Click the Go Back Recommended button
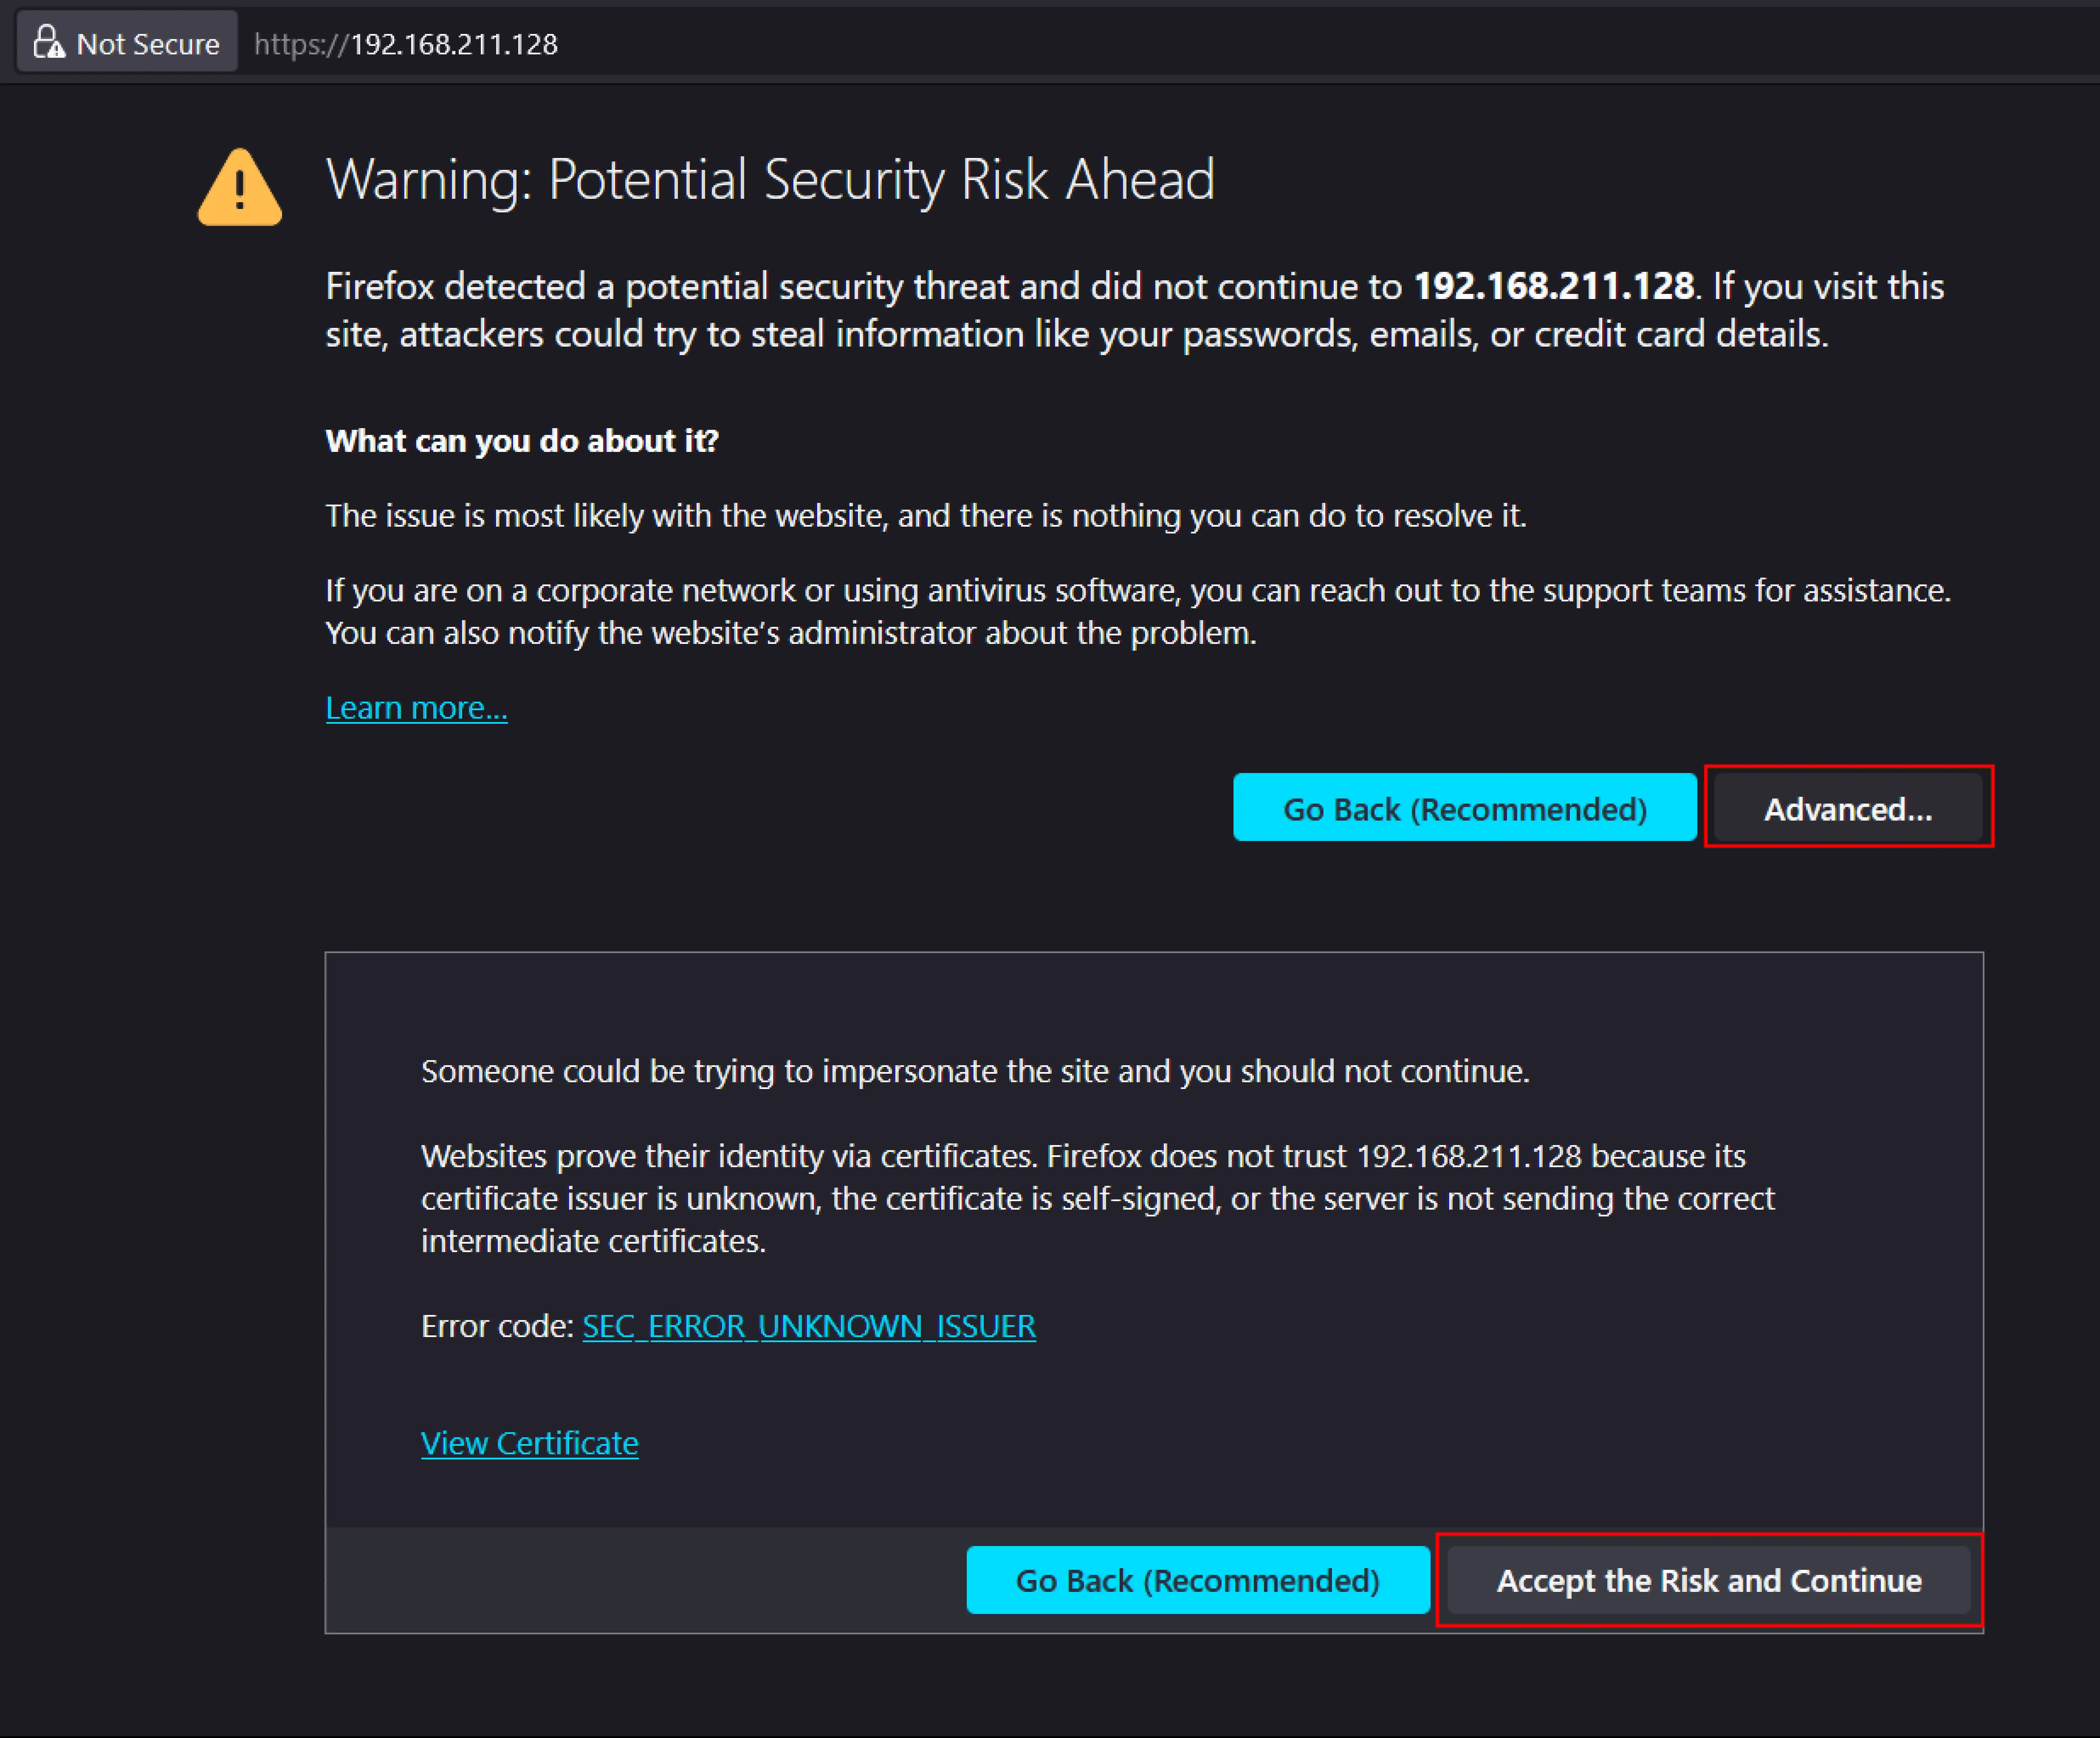The height and width of the screenshot is (1738, 2100). pos(1465,807)
